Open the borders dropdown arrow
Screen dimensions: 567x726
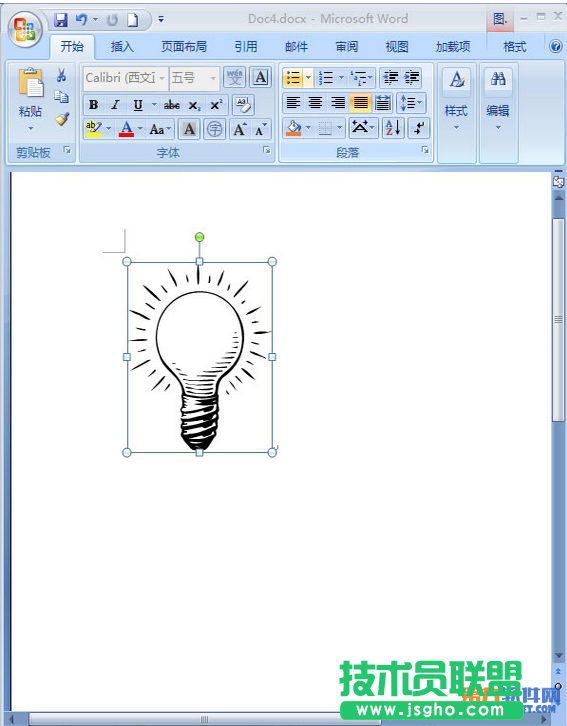340,127
